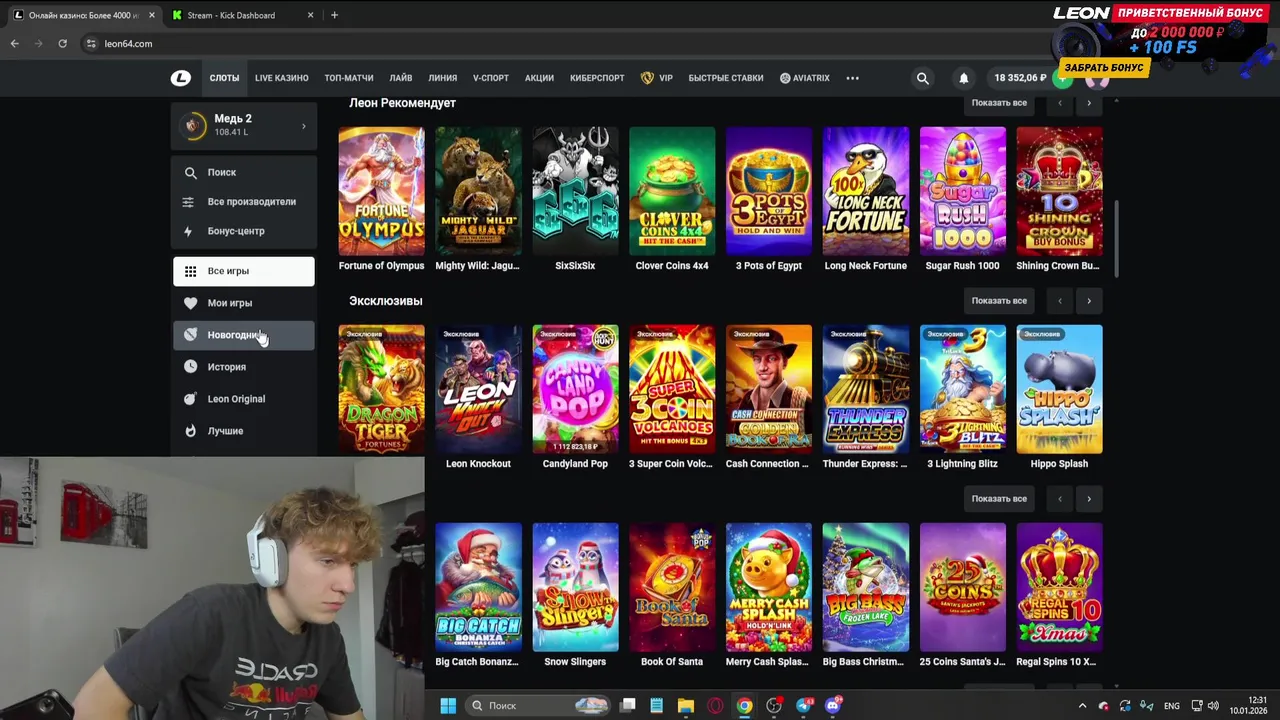
Task: Open the Live Казино section
Action: tap(281, 78)
